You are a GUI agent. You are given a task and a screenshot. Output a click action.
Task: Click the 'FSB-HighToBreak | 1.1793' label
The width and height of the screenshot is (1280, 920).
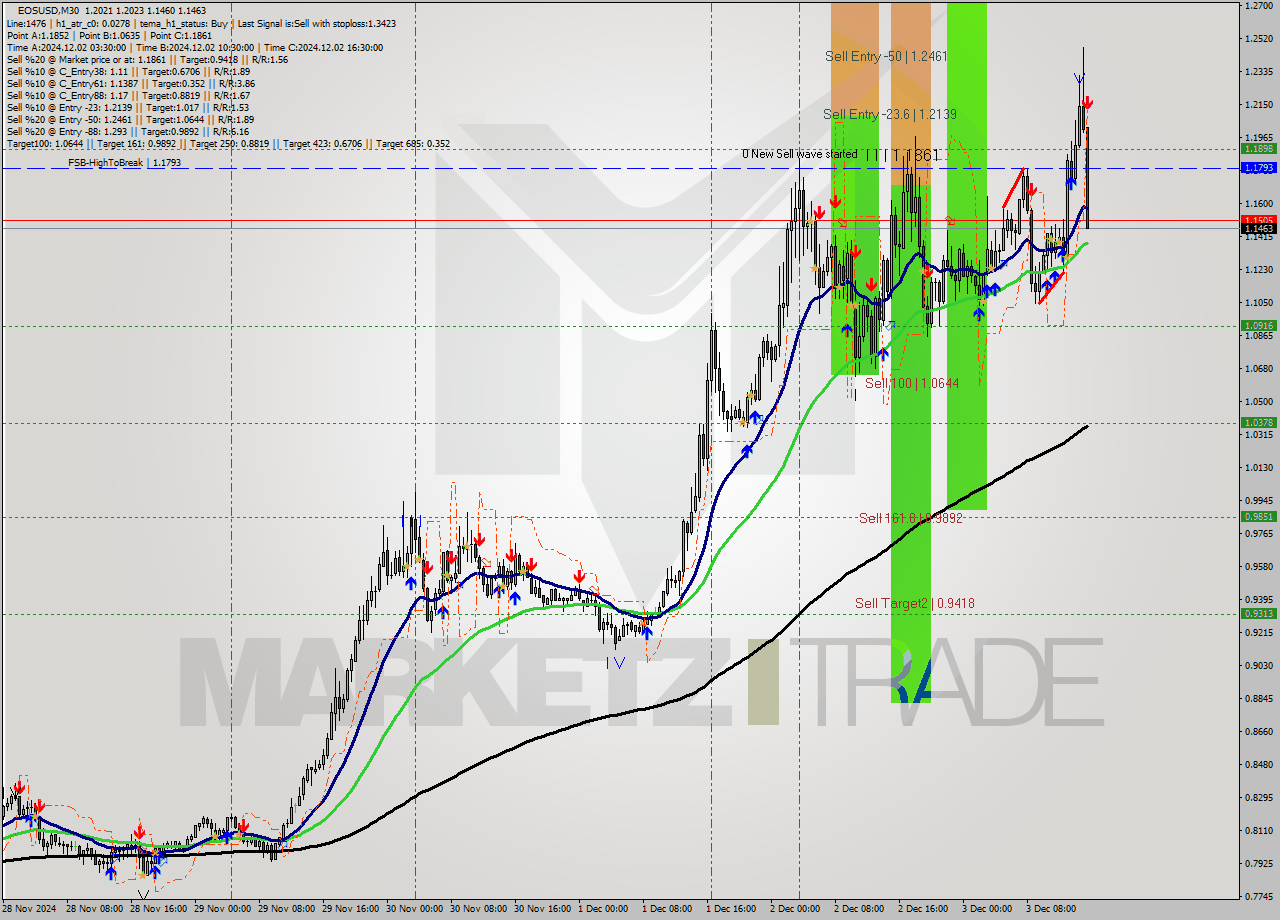pos(124,162)
